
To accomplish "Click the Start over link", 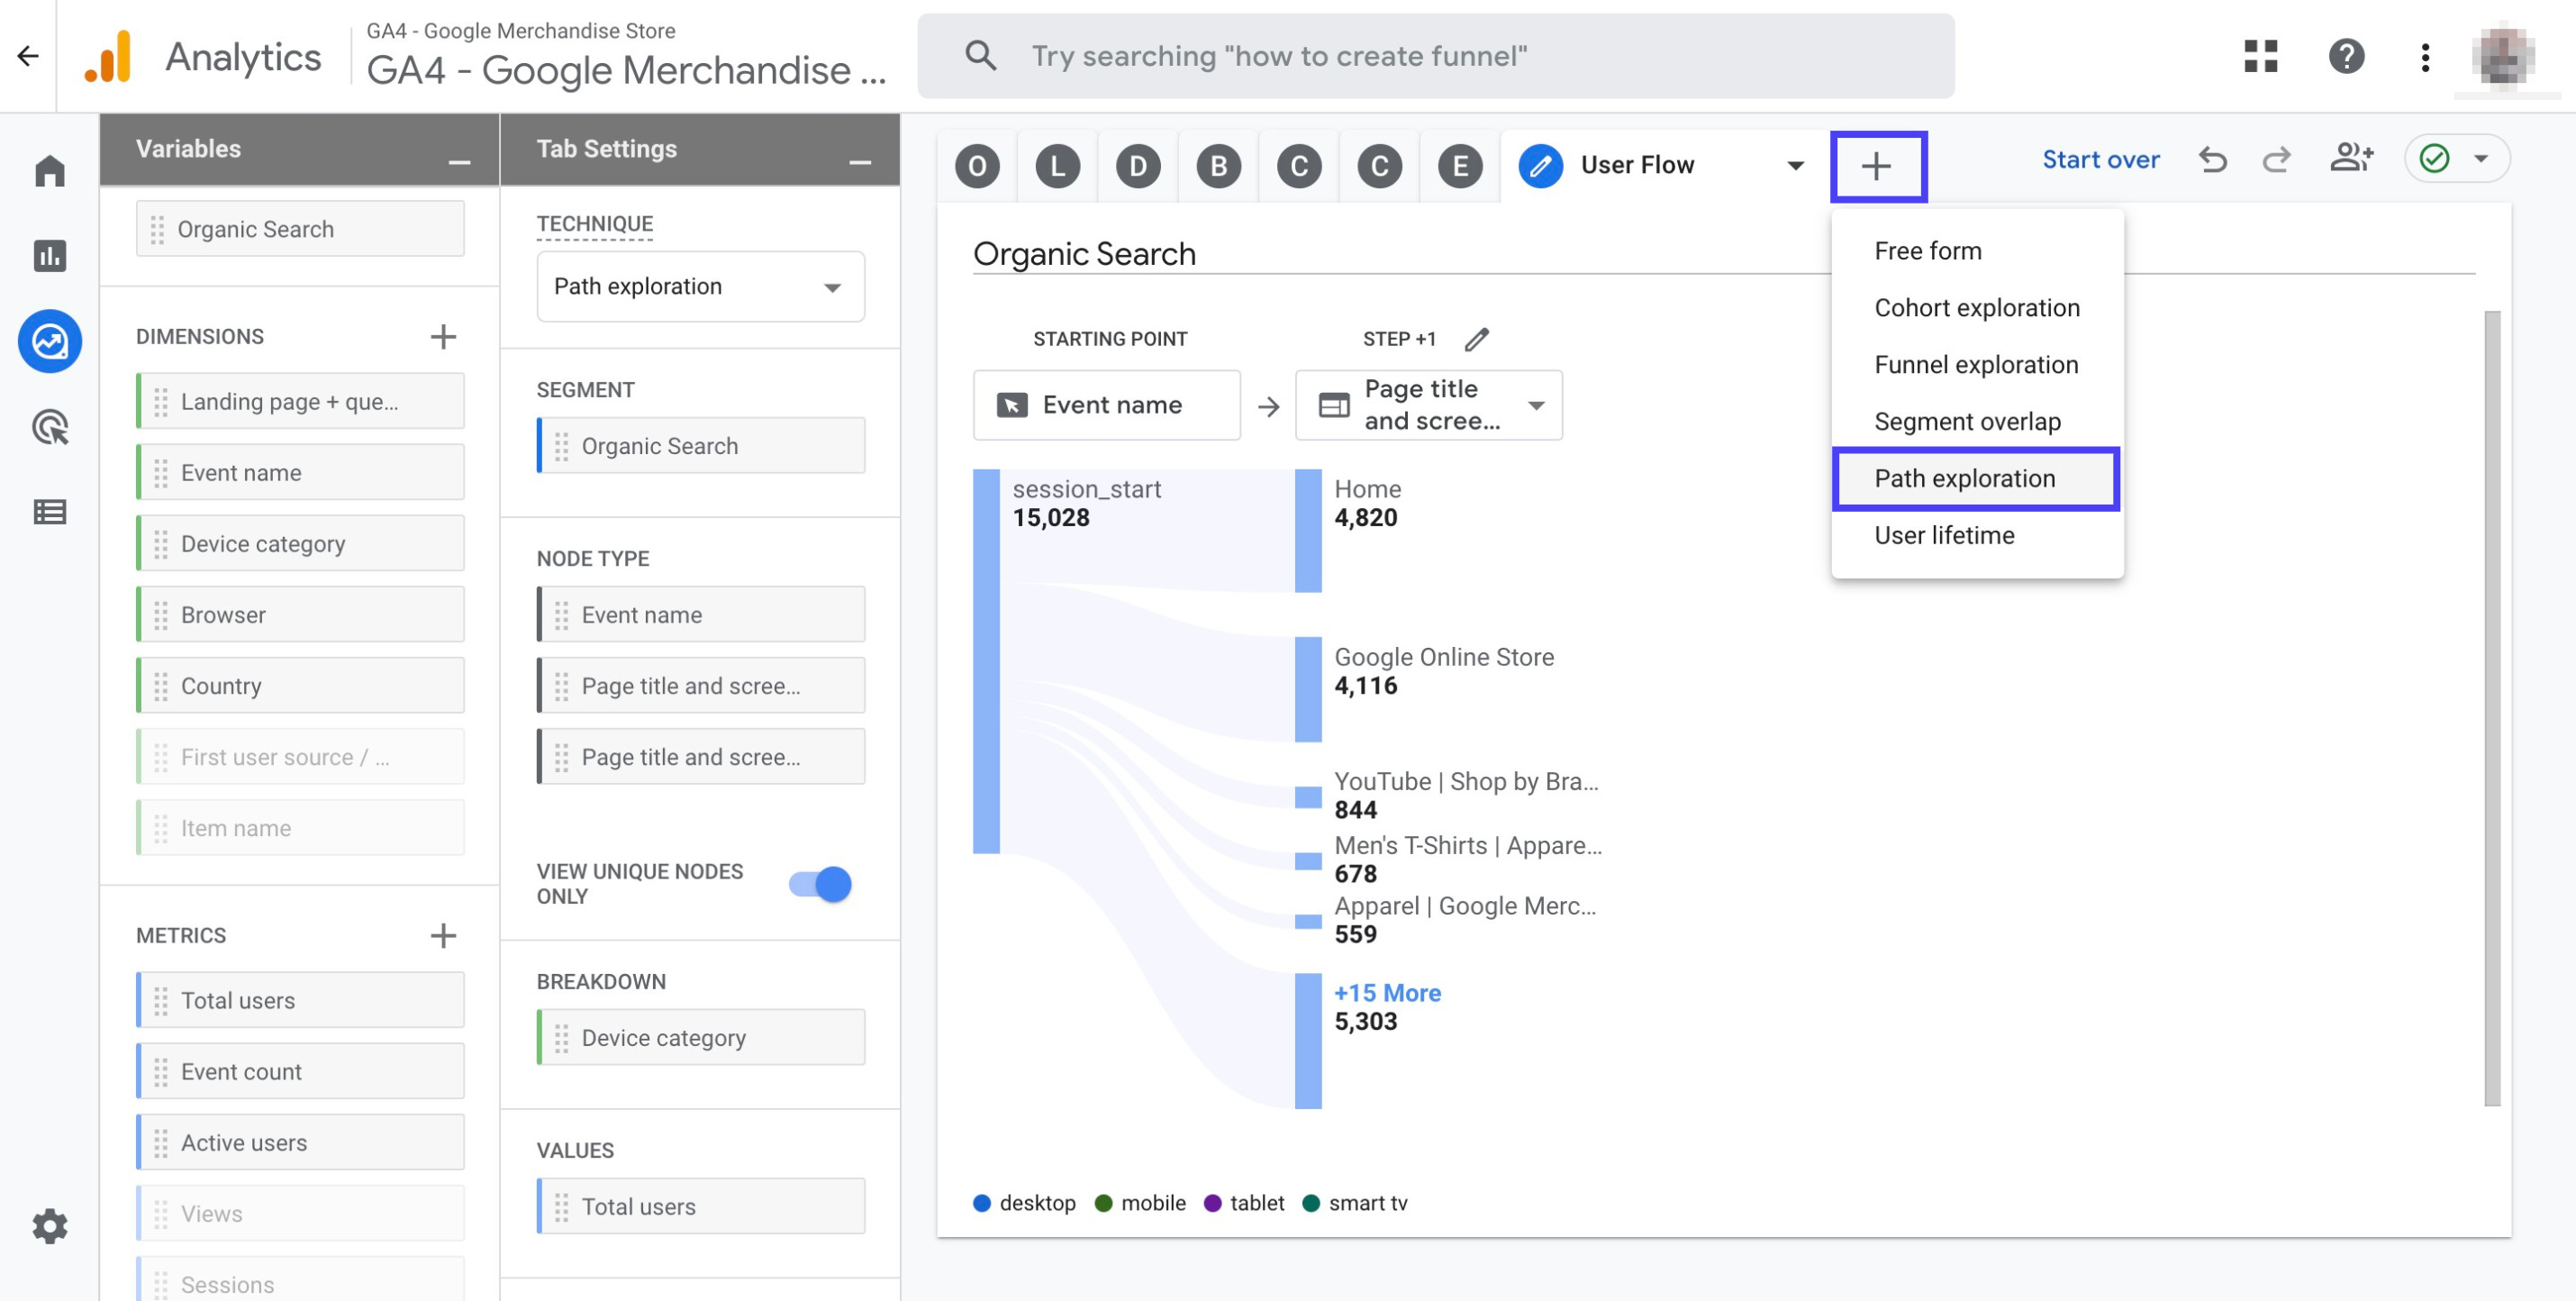I will (2100, 160).
